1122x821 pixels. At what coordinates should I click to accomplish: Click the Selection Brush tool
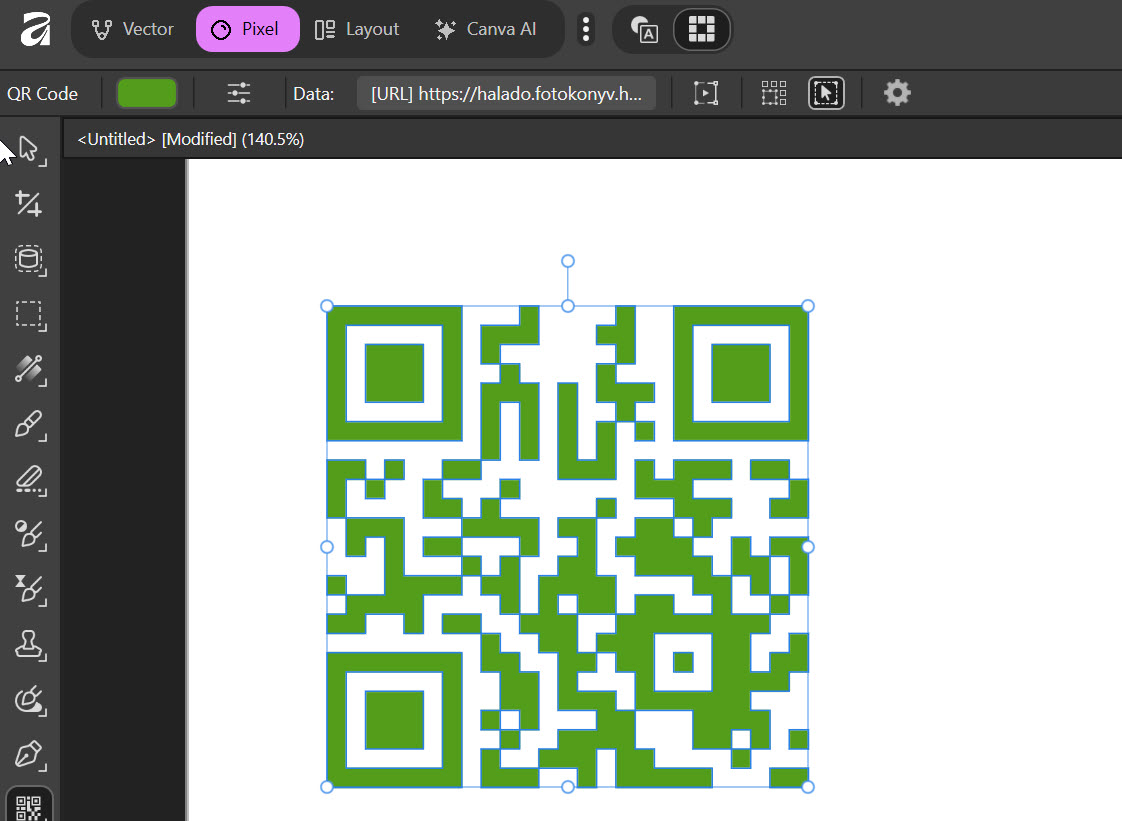(x=29, y=371)
